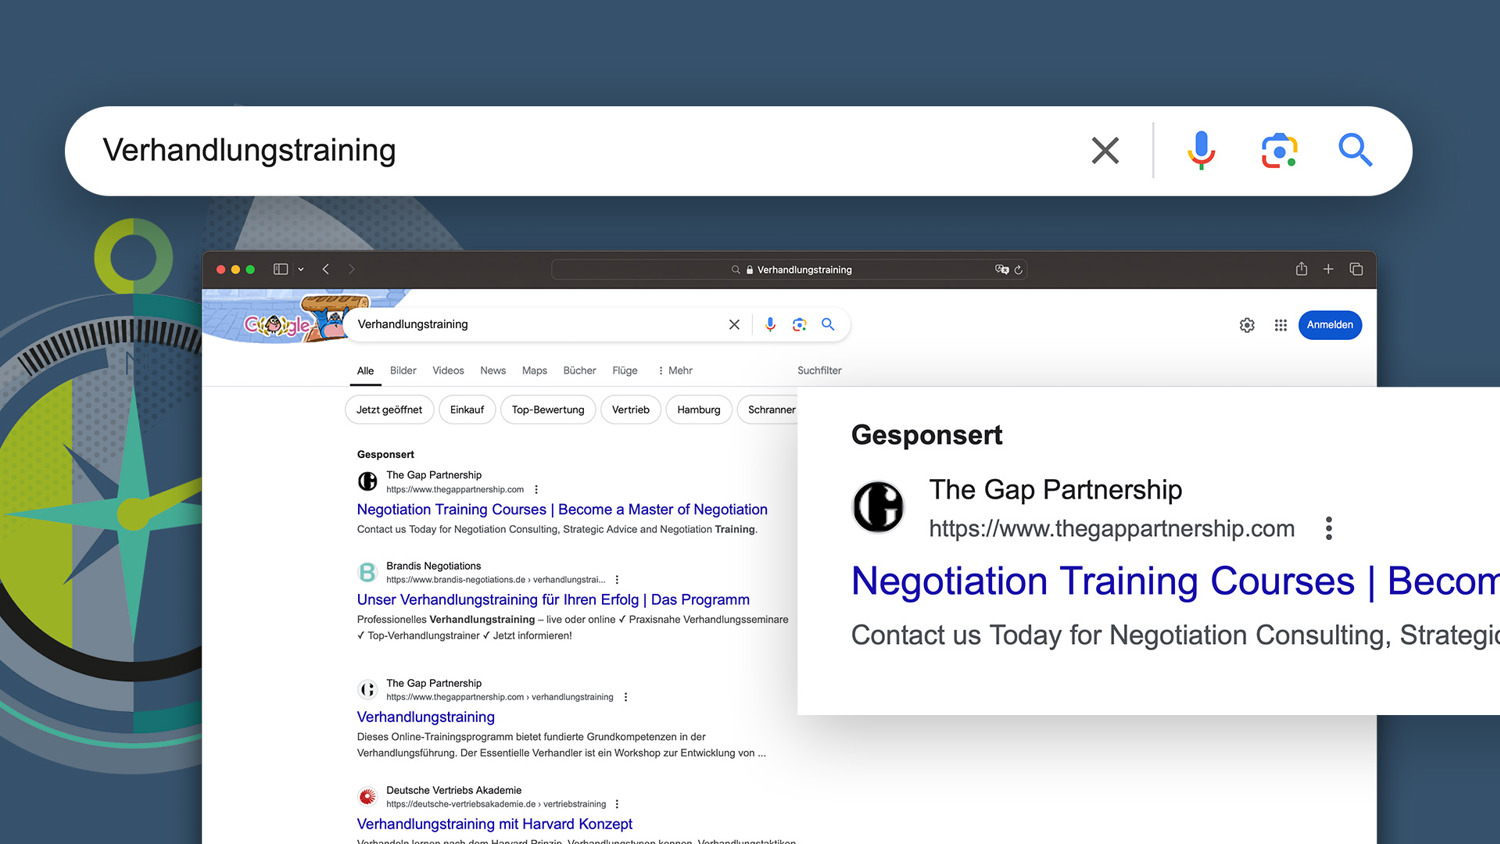Click Safari share icon
1500x844 pixels.
(x=1301, y=269)
